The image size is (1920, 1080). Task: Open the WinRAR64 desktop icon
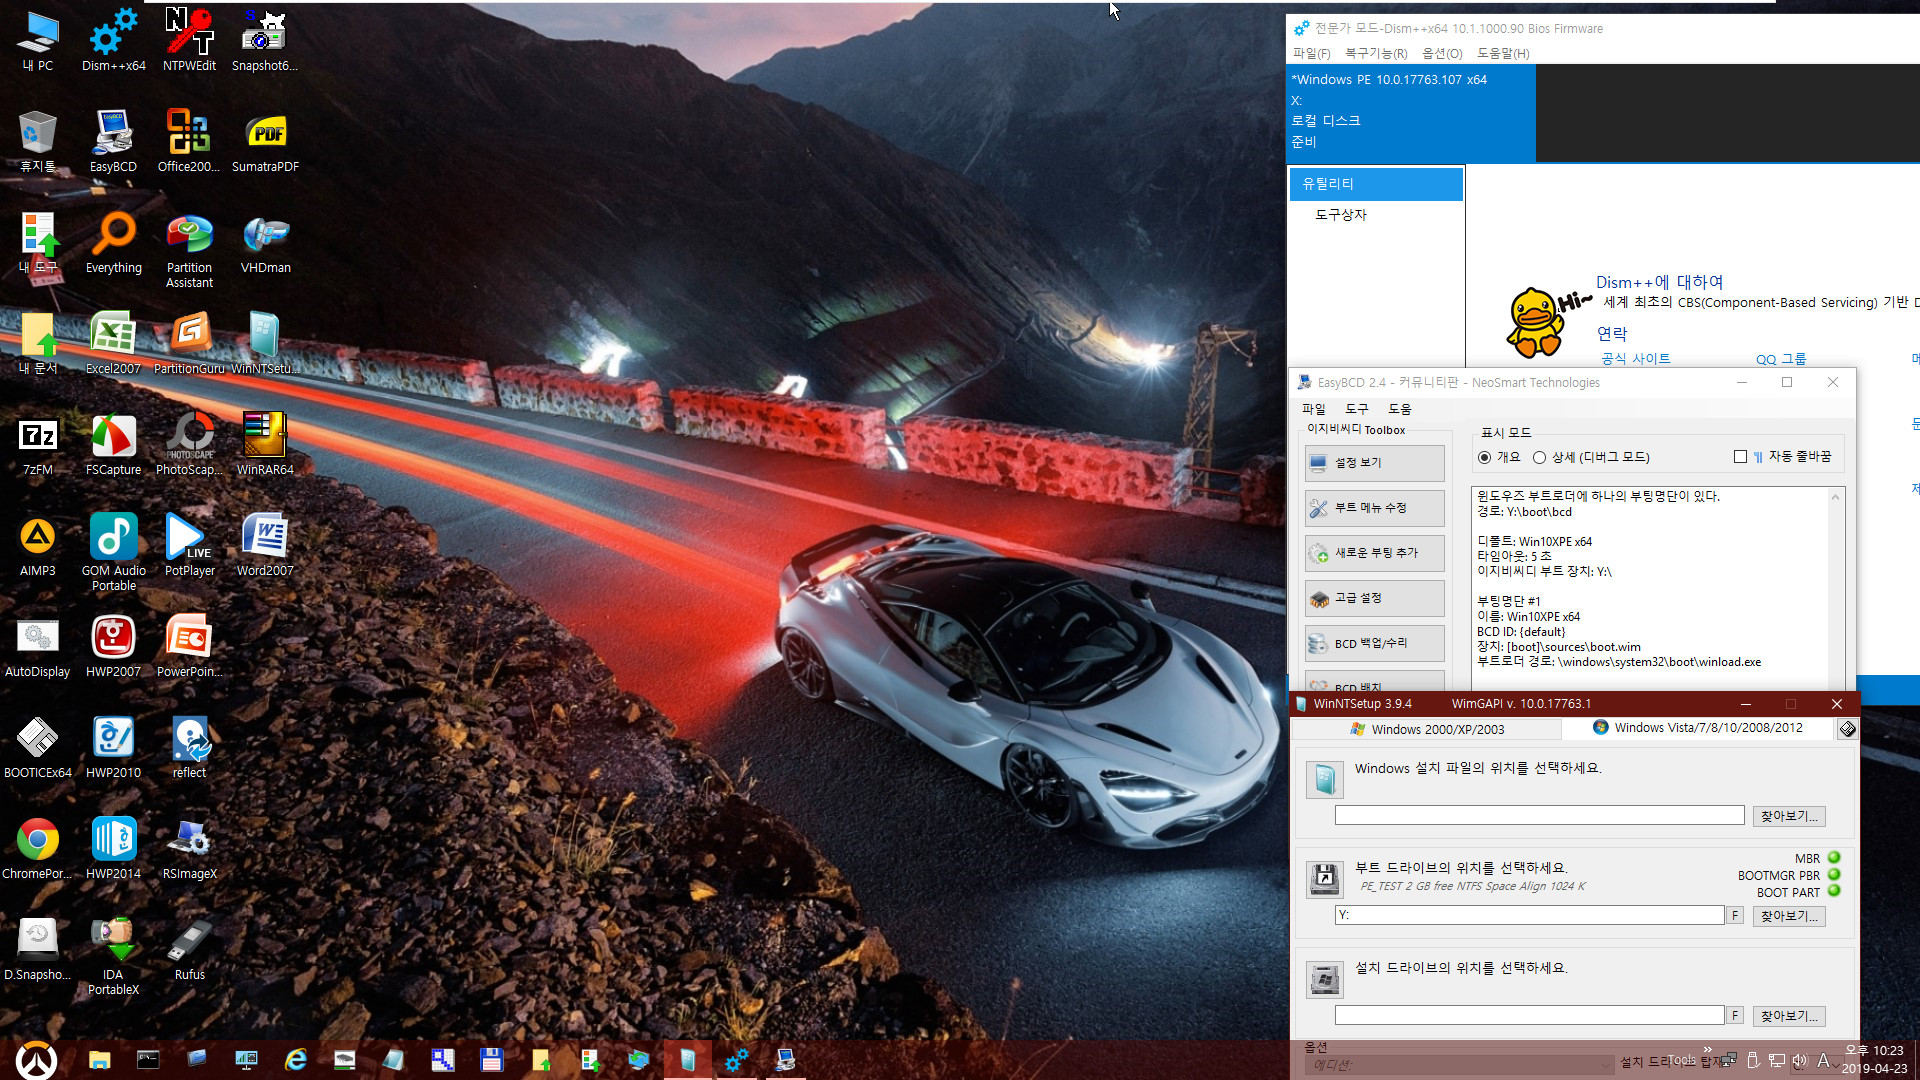[265, 444]
